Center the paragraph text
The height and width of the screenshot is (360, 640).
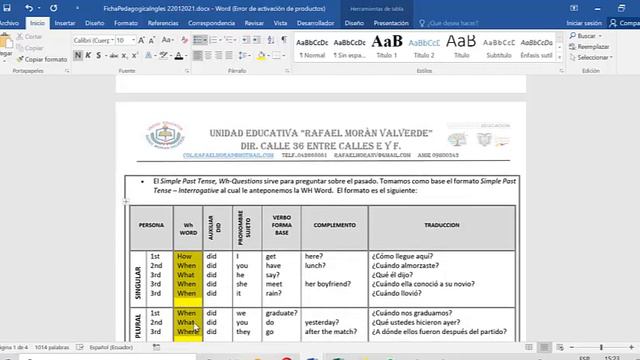tap(208, 55)
